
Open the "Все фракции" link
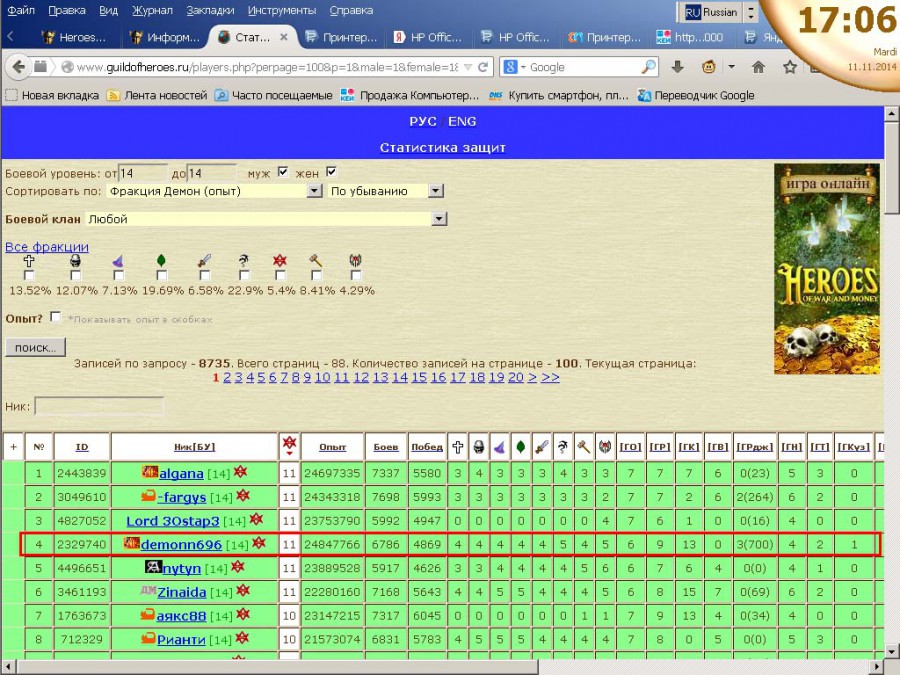coord(47,247)
